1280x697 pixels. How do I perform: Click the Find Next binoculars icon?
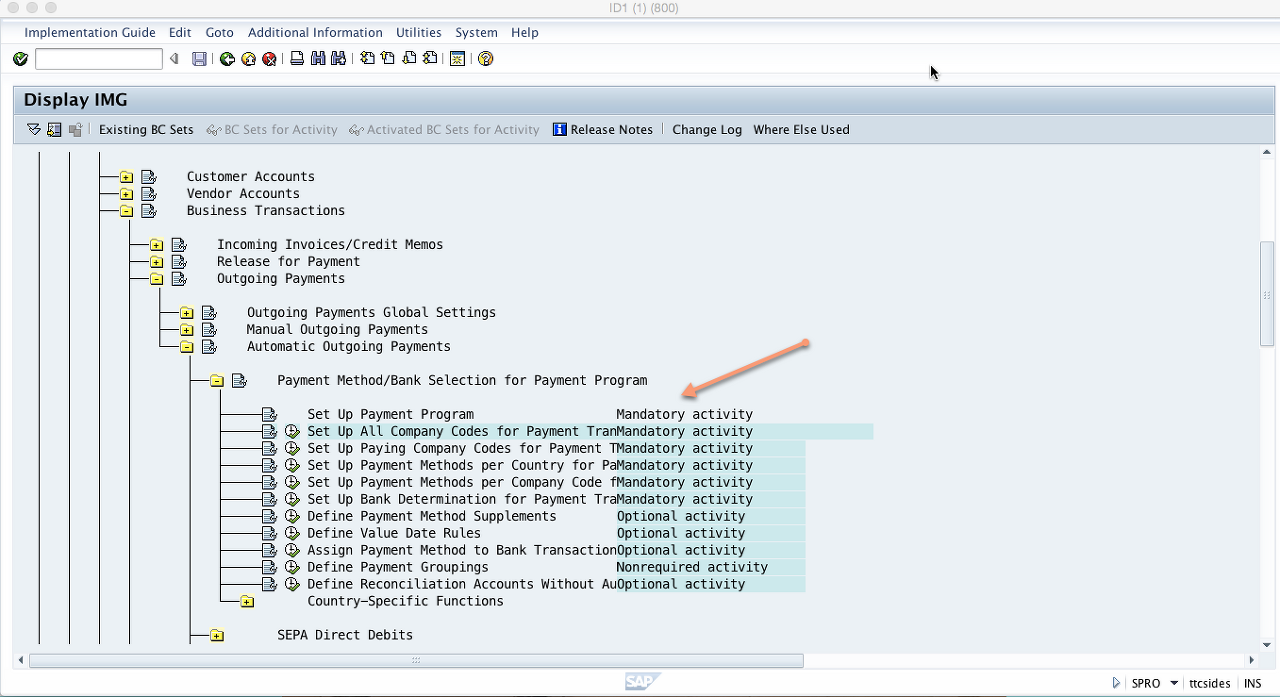[x=338, y=59]
